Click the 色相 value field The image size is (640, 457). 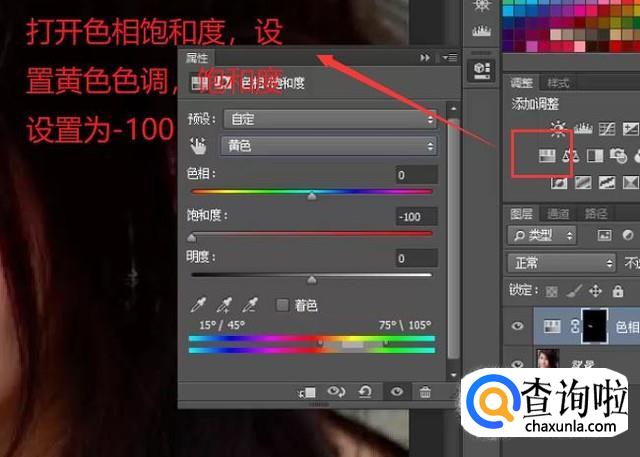point(417,175)
